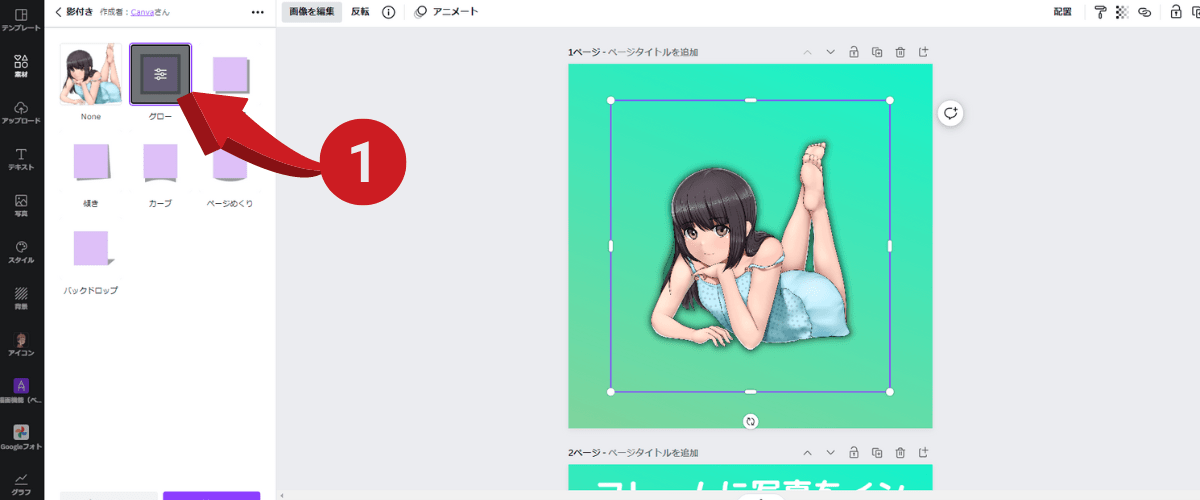The width and height of the screenshot is (1200, 500).
Task: Select the テキスト (Text) sidebar tool
Action: (21, 159)
